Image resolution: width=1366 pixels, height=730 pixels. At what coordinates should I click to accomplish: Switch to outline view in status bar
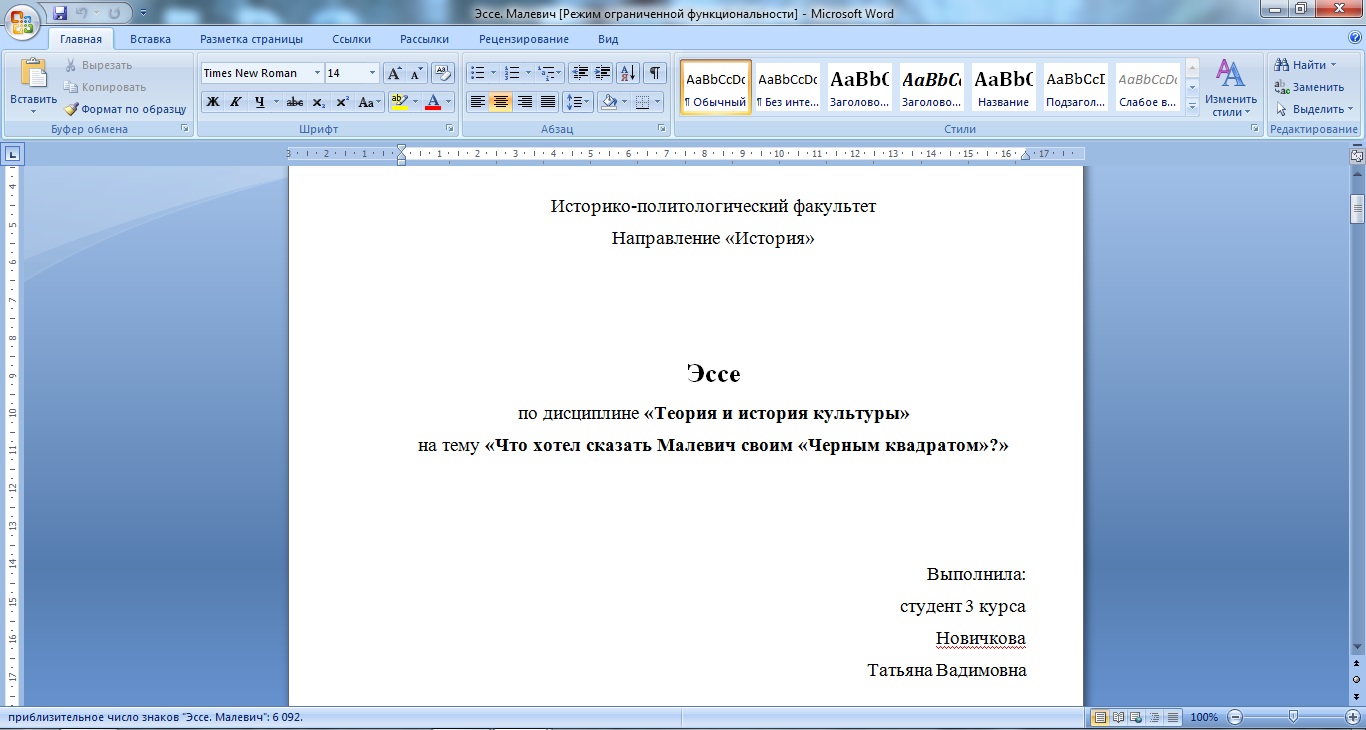pos(1154,717)
